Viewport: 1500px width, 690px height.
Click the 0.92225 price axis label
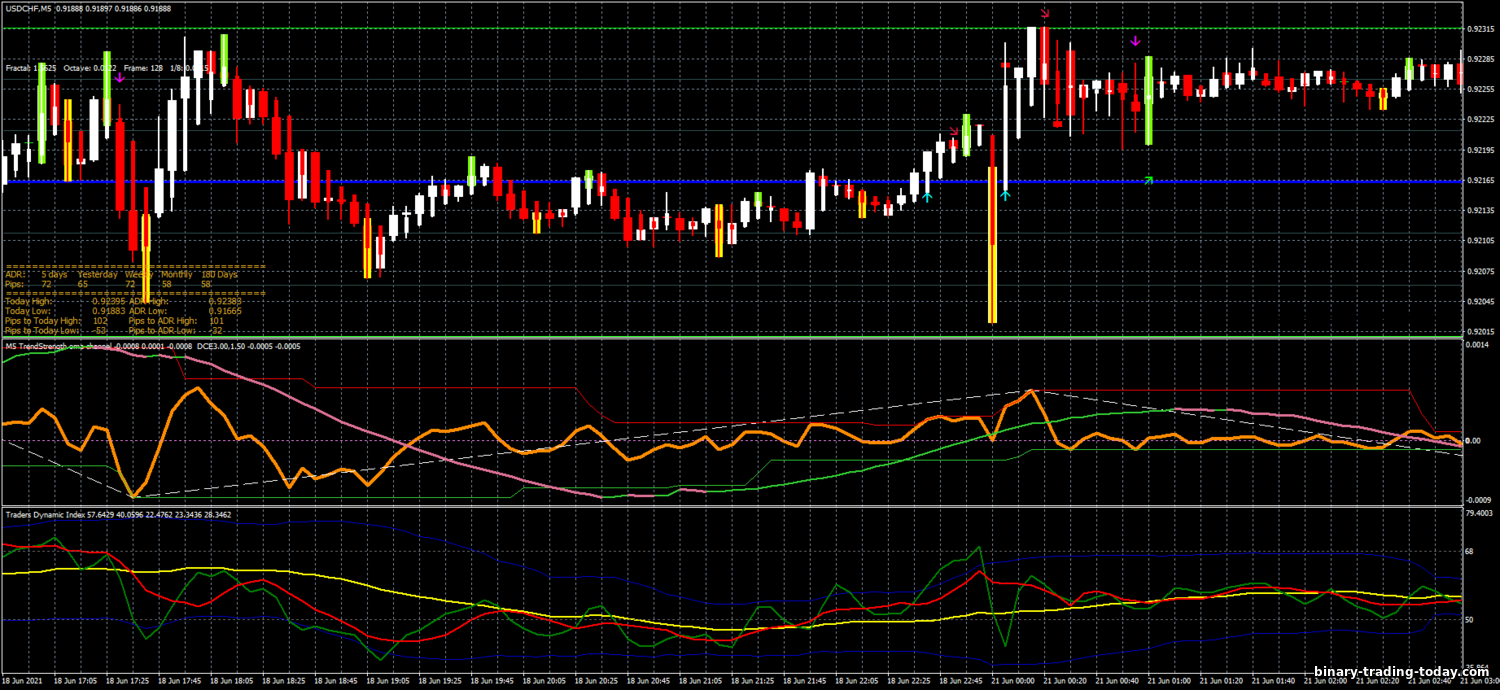1480,120
